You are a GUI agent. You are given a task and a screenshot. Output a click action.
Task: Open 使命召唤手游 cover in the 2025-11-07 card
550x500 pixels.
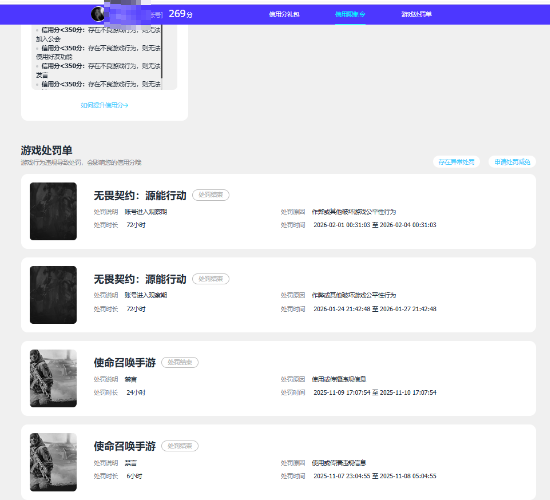53,462
